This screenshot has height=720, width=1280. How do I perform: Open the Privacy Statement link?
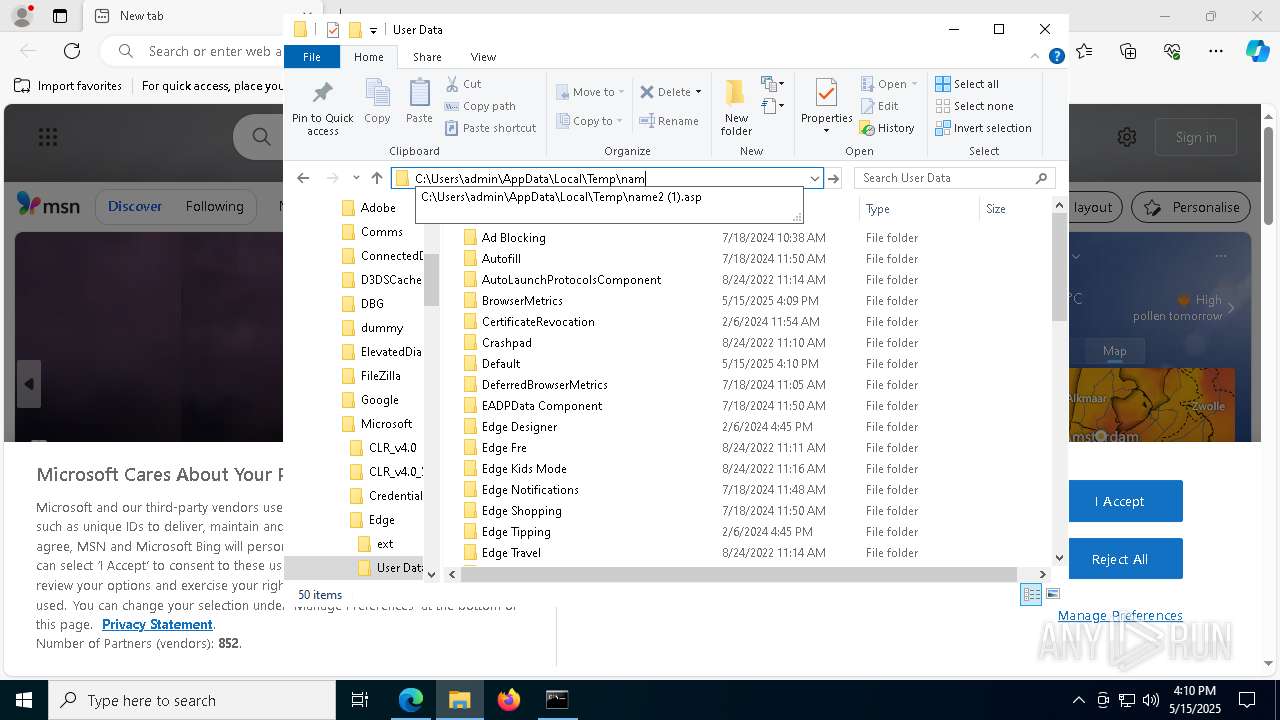(x=157, y=624)
